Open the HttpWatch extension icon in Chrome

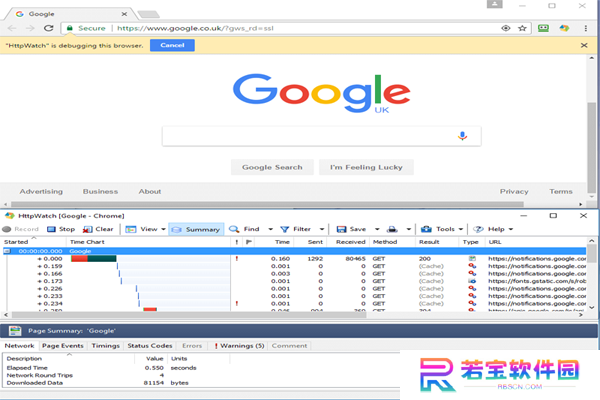click(x=564, y=28)
